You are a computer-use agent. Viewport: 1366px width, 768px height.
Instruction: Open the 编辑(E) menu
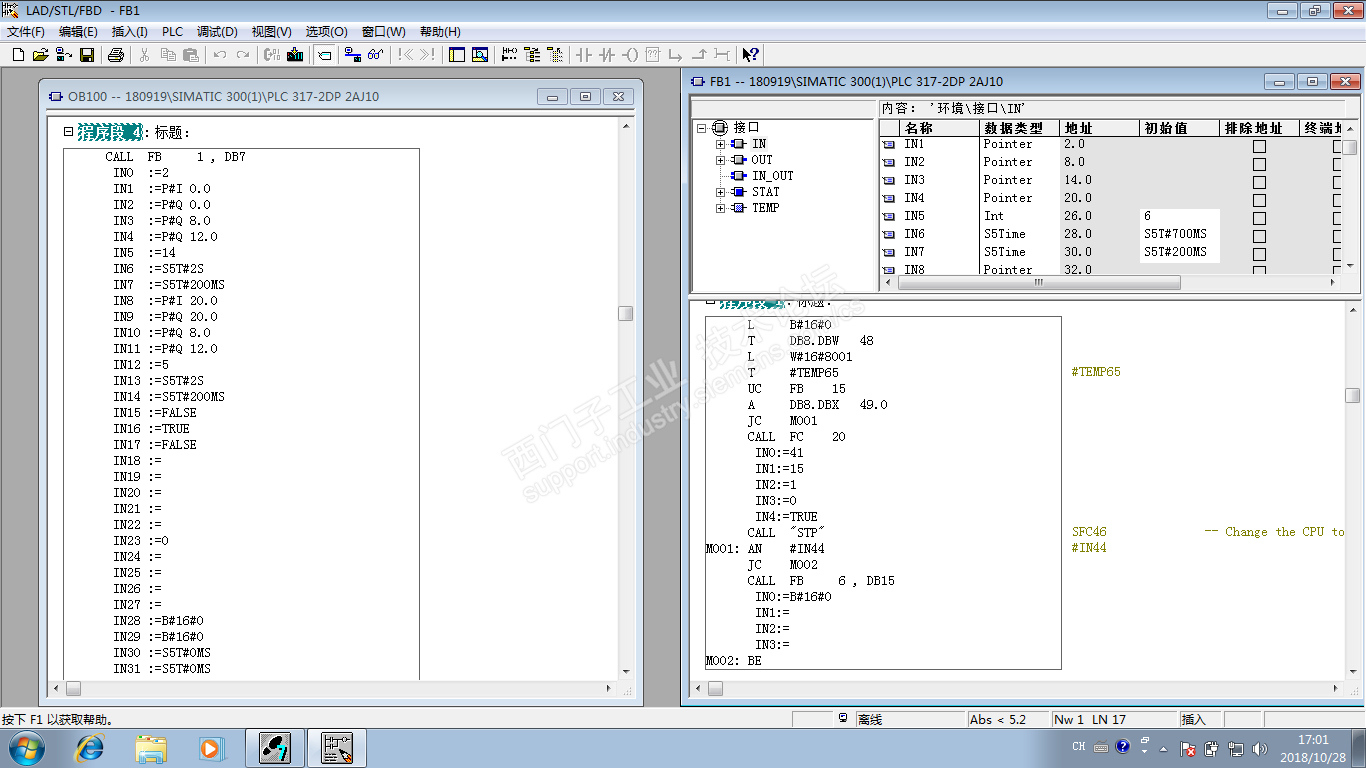(78, 32)
